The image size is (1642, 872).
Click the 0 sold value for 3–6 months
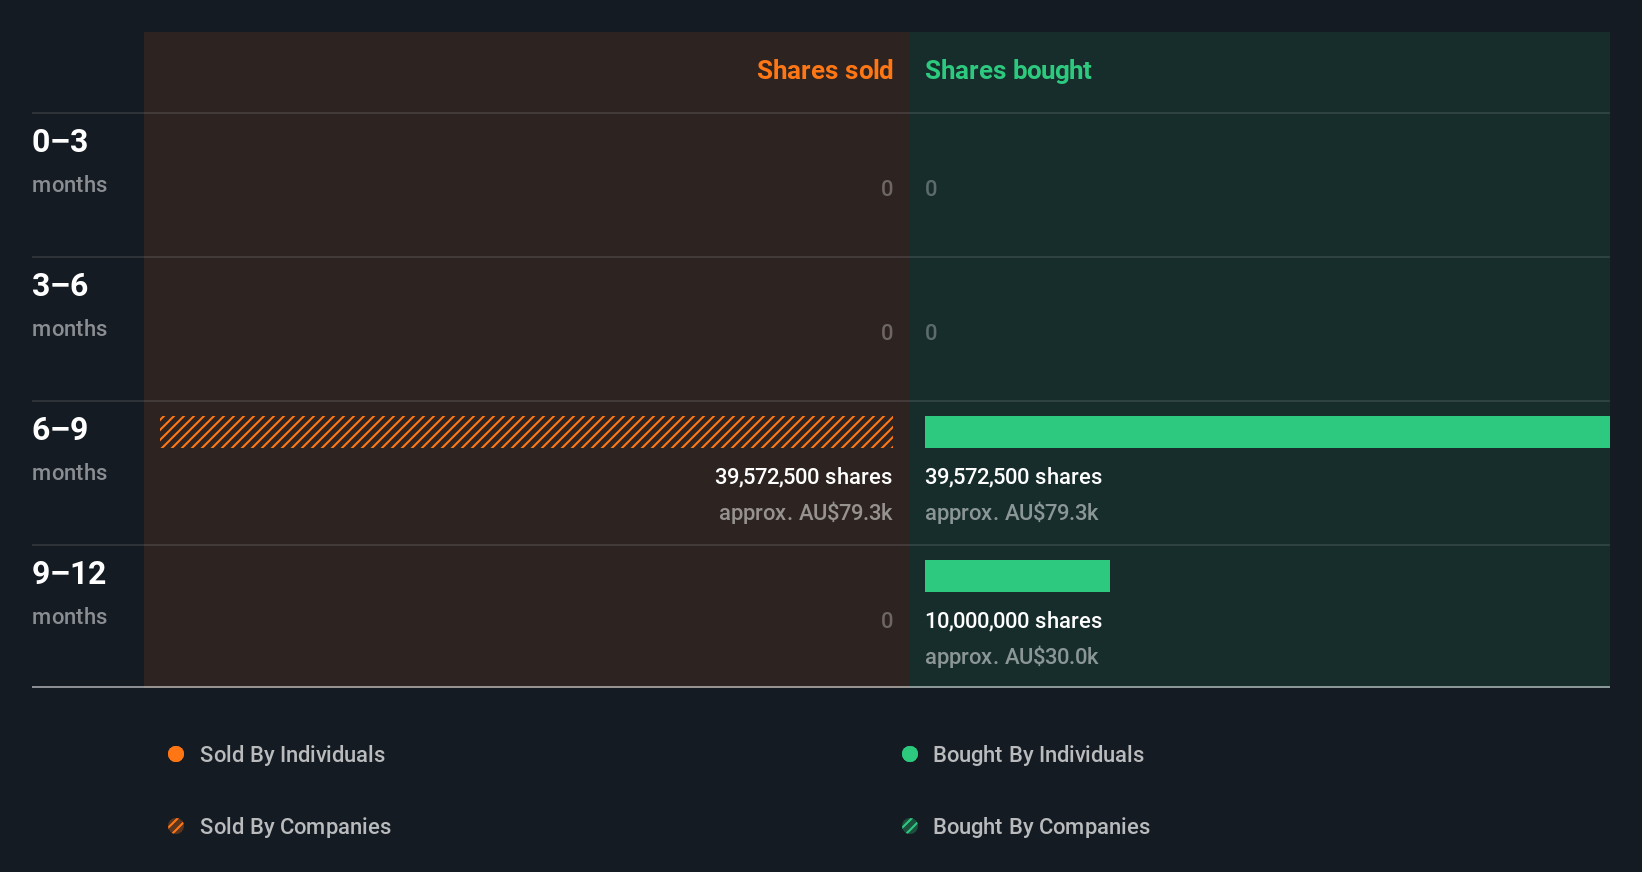[887, 333]
